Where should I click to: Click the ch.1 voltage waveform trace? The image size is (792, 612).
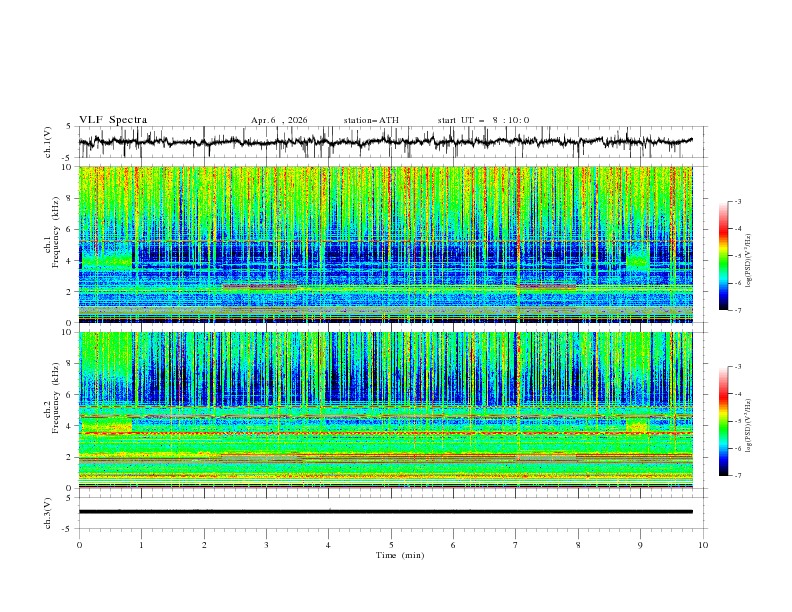(386, 142)
